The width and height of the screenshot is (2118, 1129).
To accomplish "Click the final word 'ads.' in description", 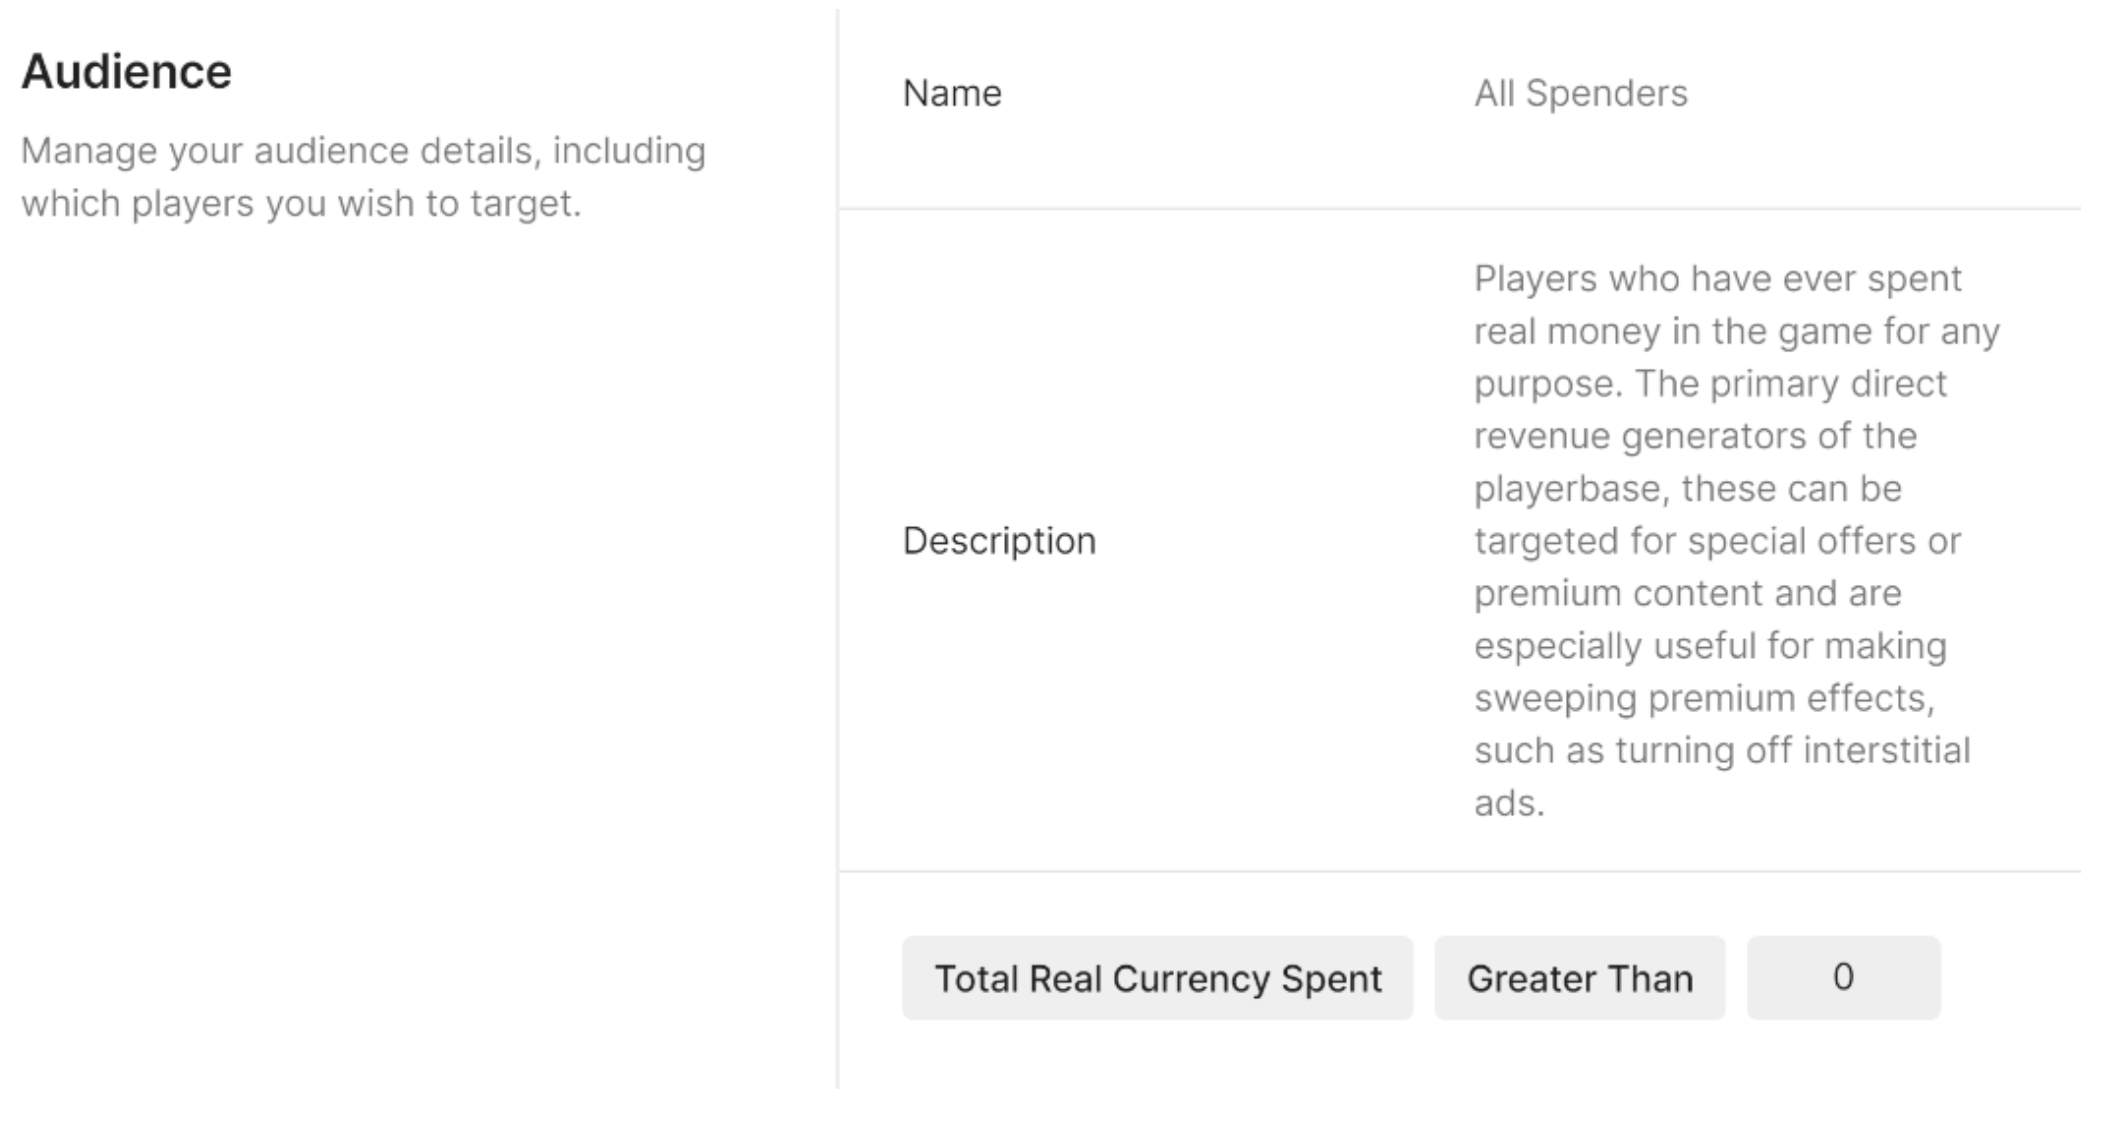I will click(x=1509, y=803).
